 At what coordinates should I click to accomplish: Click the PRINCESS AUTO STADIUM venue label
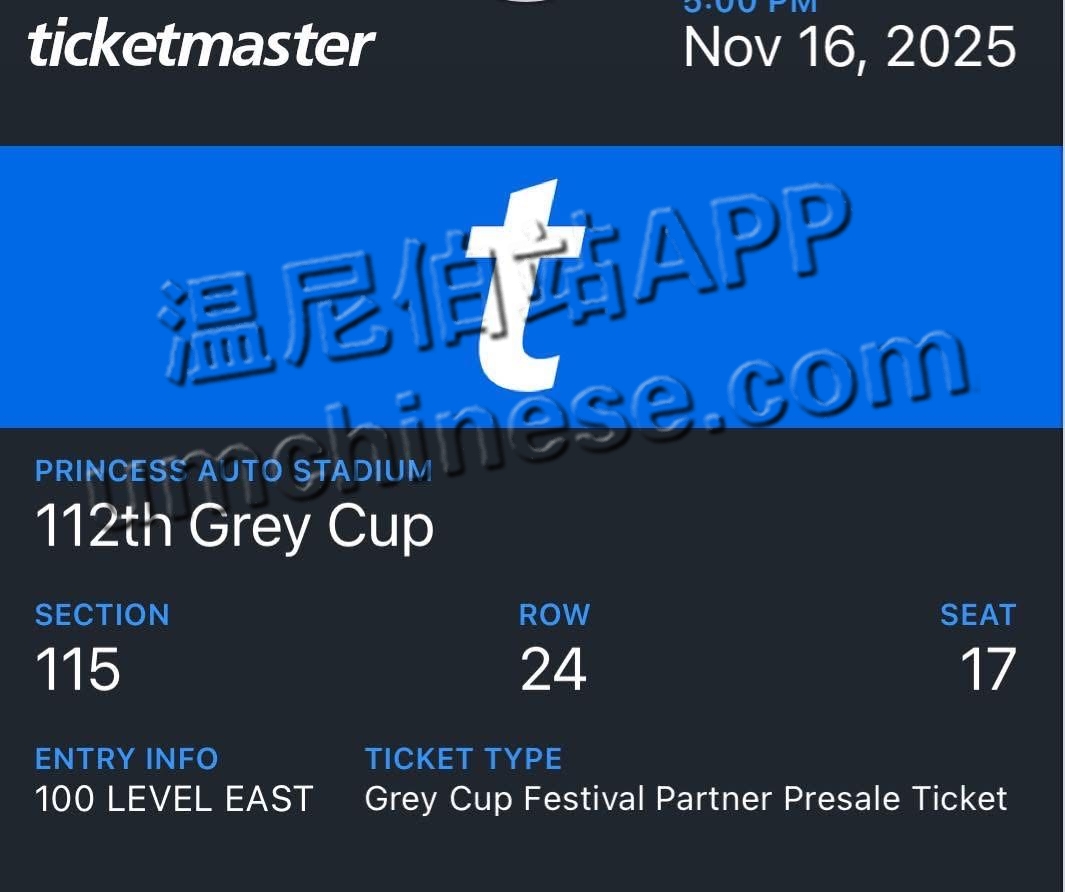tap(233, 471)
